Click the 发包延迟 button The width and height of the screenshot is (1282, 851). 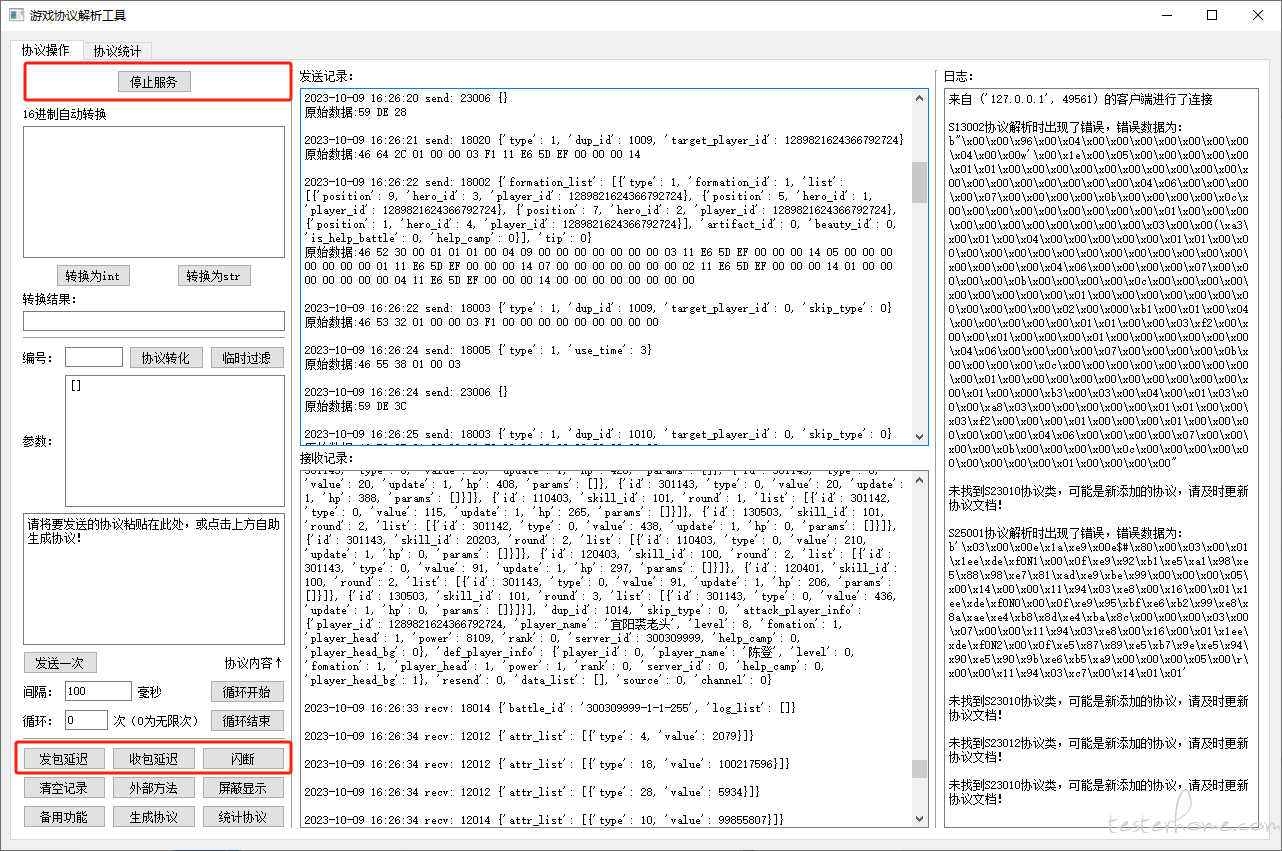point(63,759)
